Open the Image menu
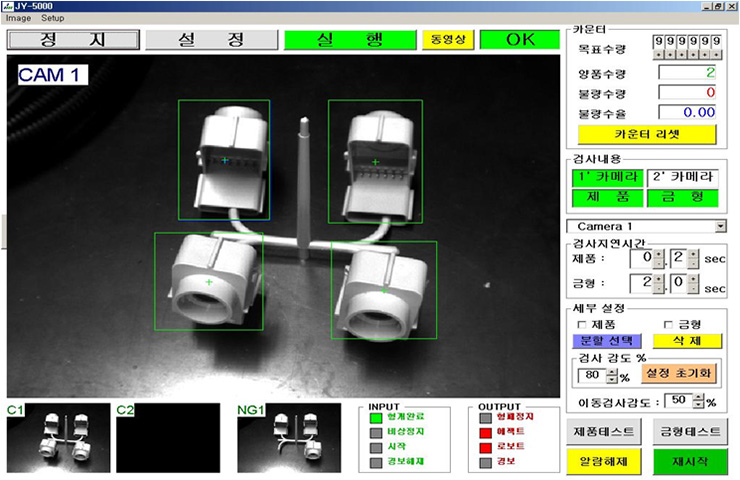This screenshot has width=740, height=480. click(18, 18)
